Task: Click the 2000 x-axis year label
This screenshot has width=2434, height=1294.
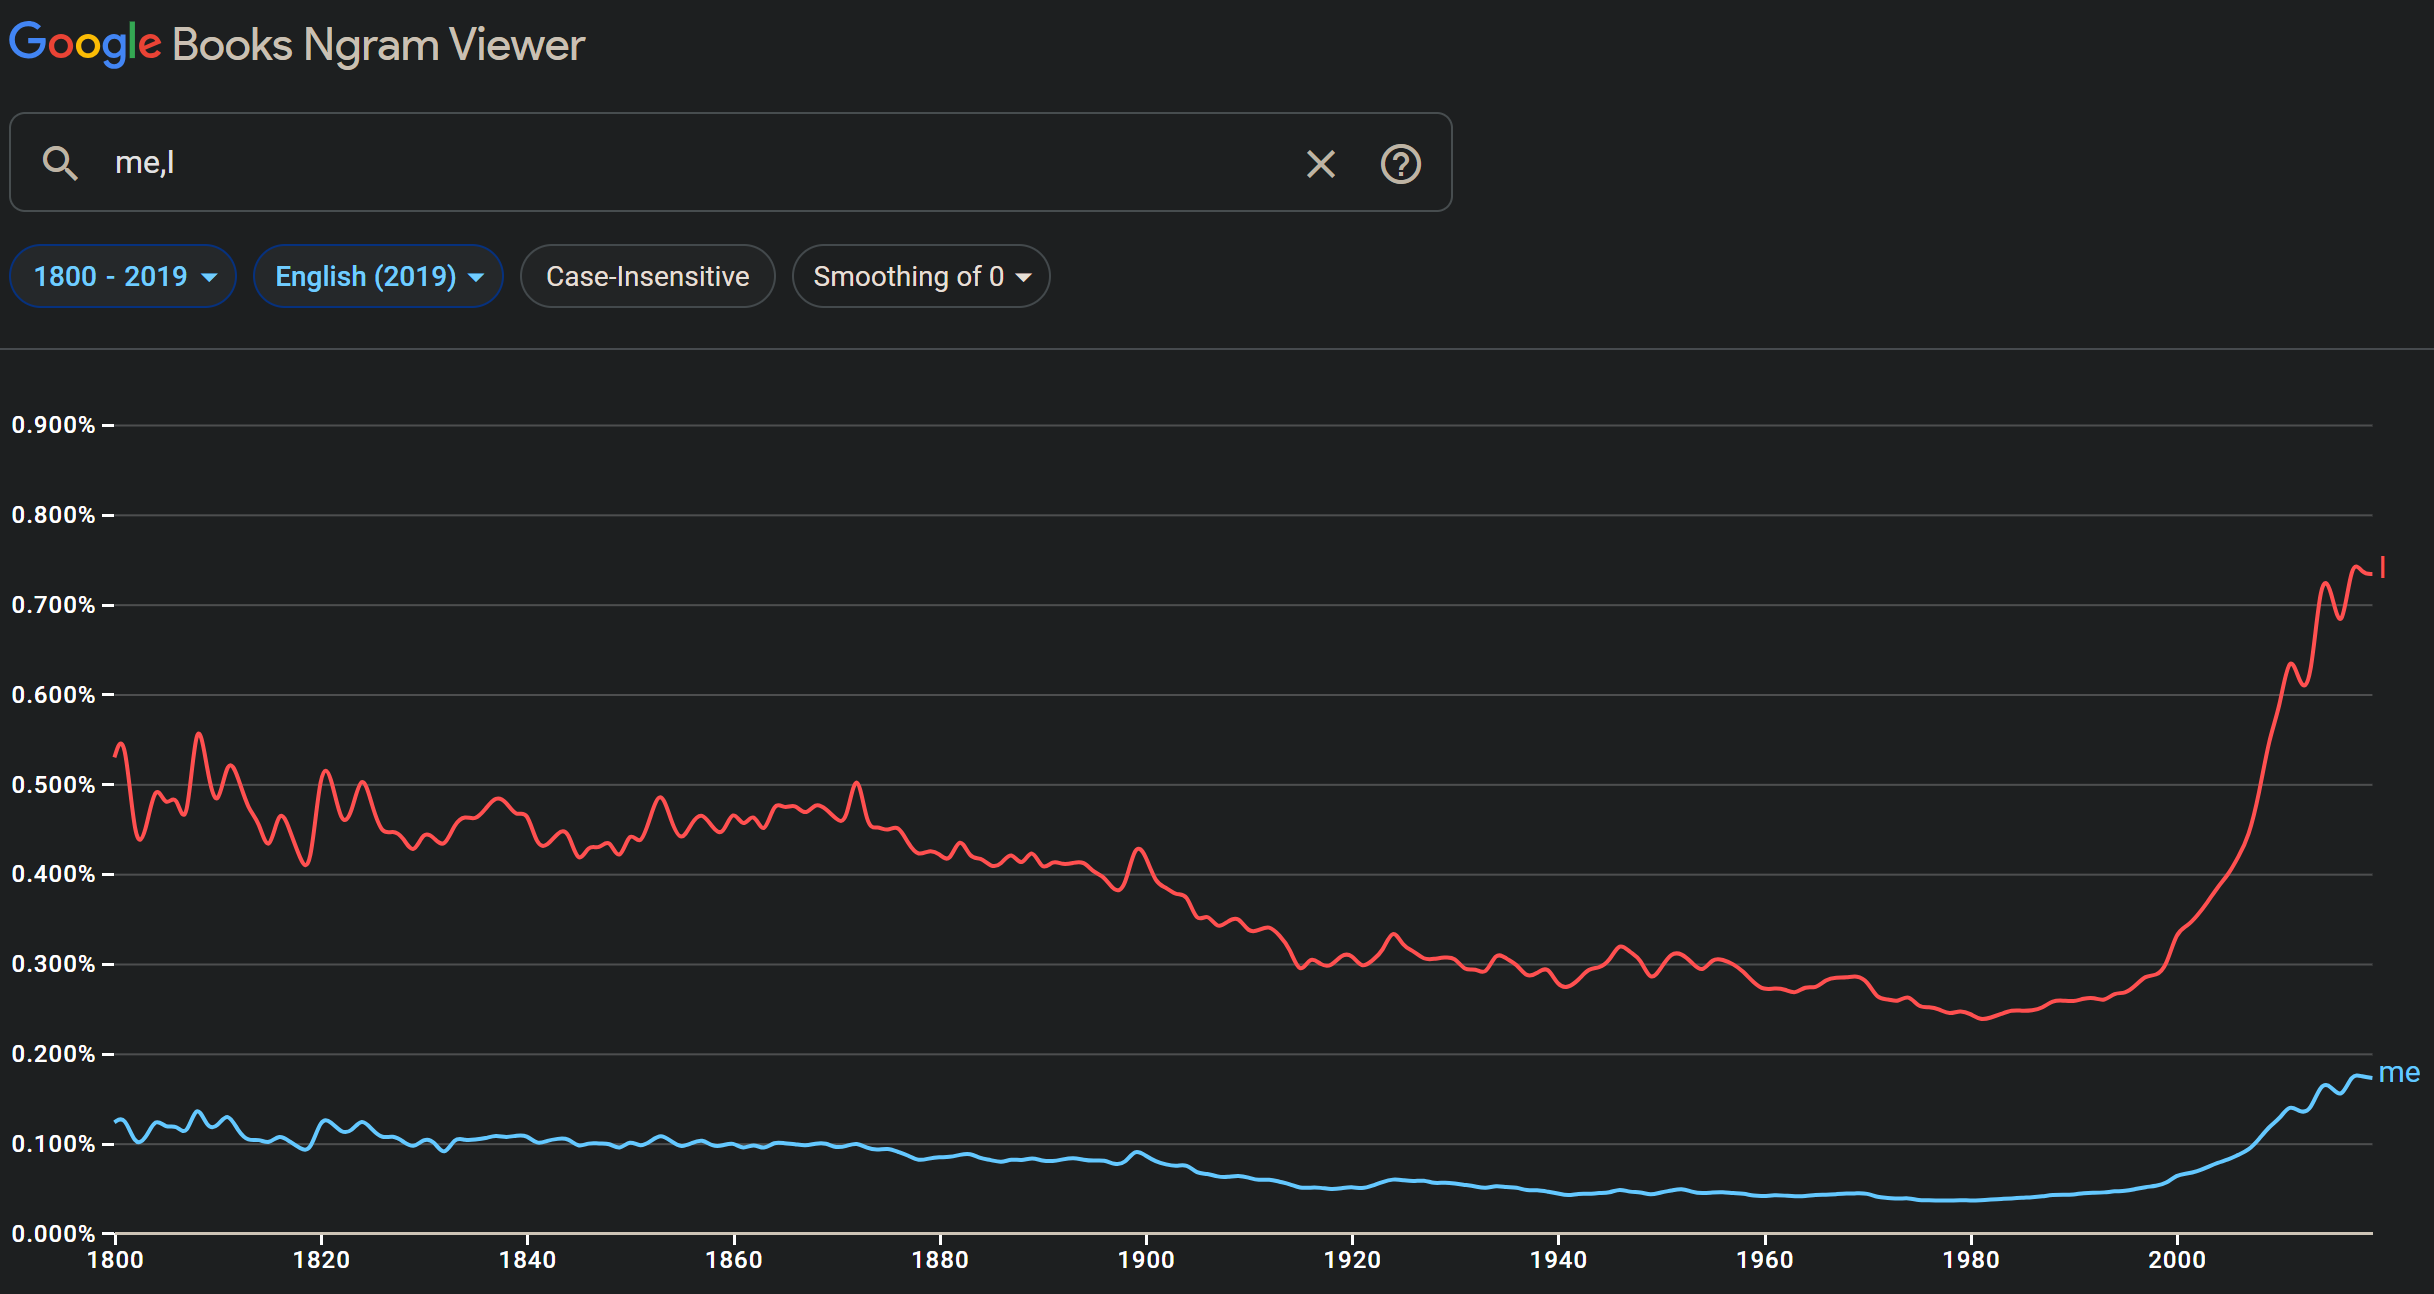Action: click(x=2177, y=1260)
